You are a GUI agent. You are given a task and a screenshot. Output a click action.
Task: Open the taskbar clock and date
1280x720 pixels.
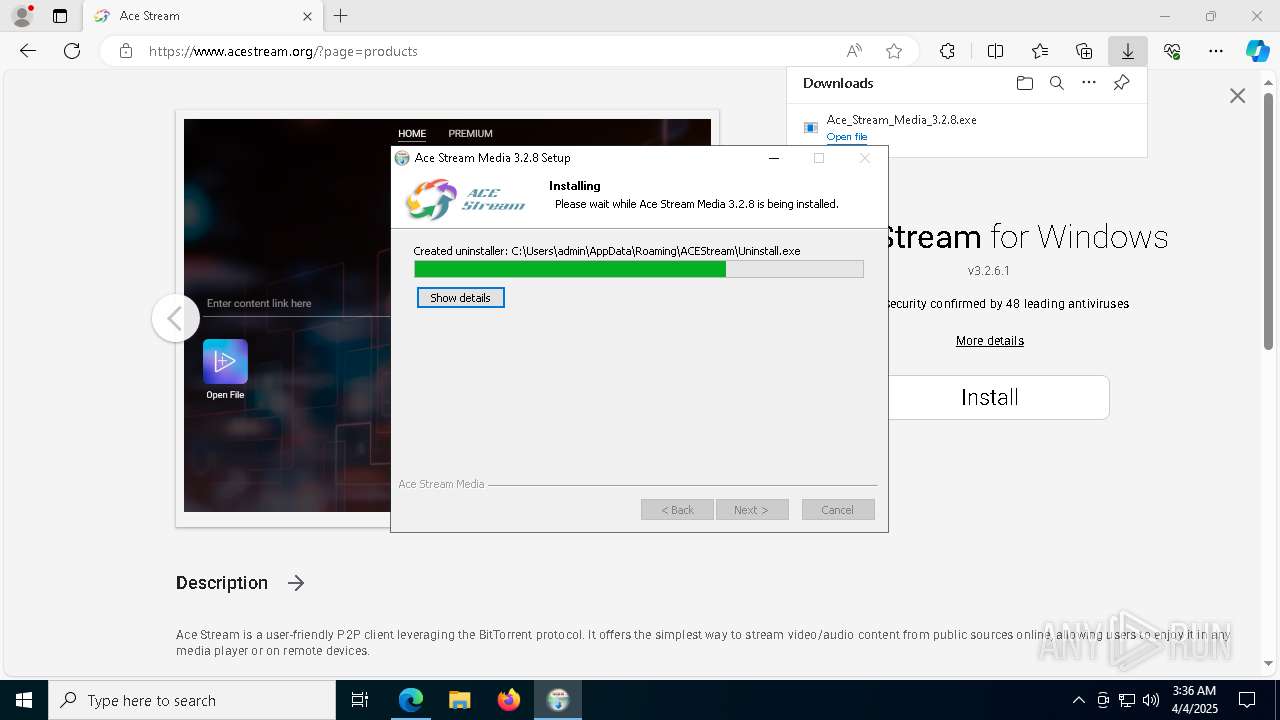(x=1194, y=700)
